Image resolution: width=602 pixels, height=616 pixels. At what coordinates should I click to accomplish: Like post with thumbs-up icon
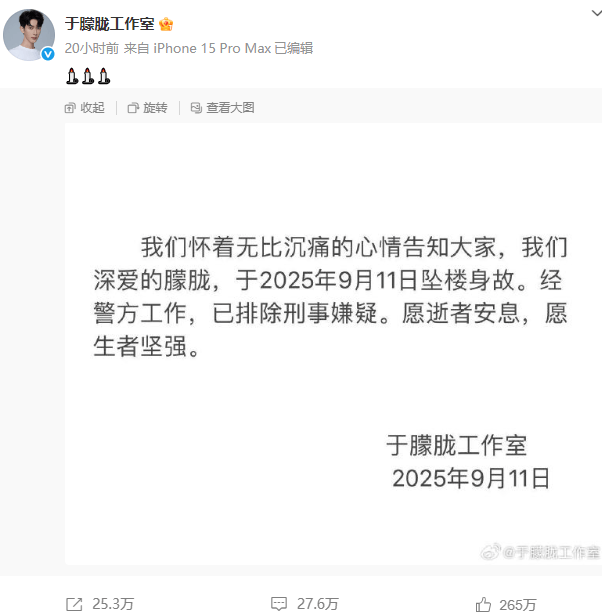point(483,604)
